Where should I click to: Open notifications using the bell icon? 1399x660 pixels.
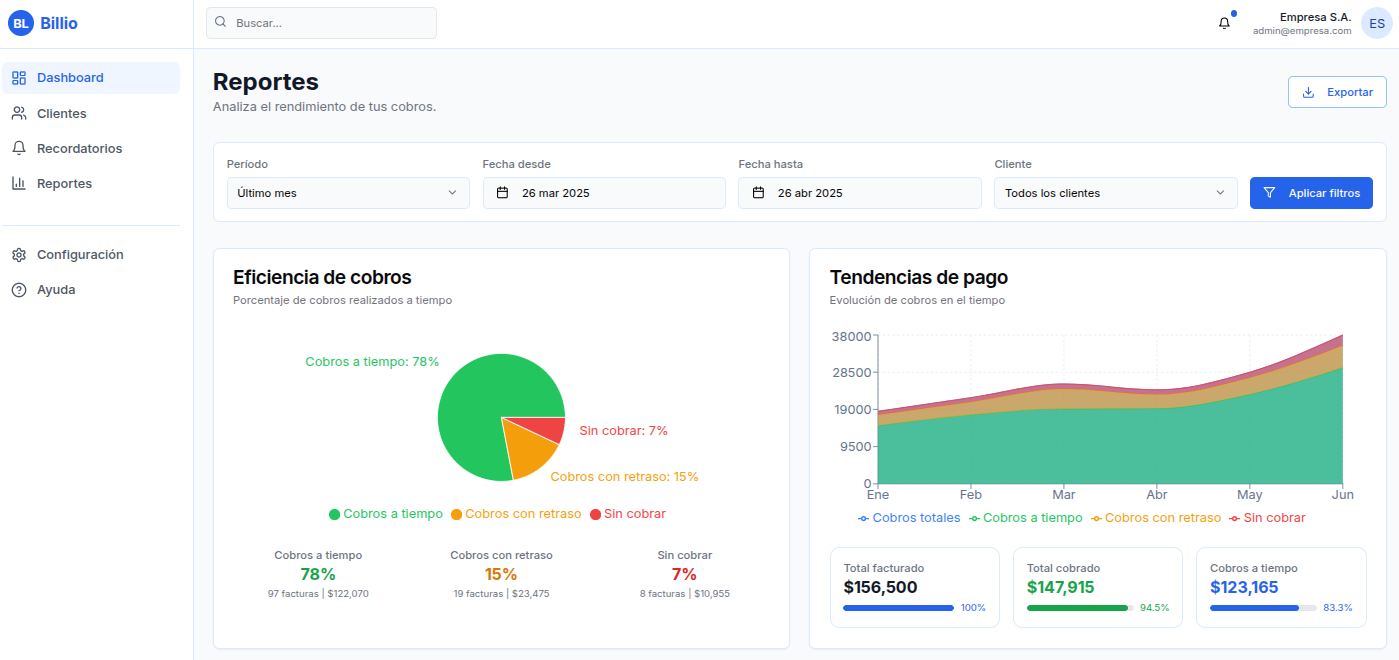tap(1224, 22)
